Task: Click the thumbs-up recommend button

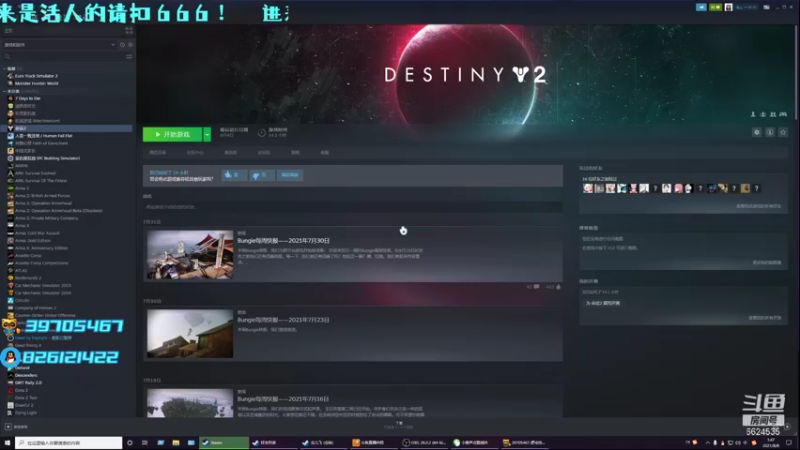Action: [234, 175]
